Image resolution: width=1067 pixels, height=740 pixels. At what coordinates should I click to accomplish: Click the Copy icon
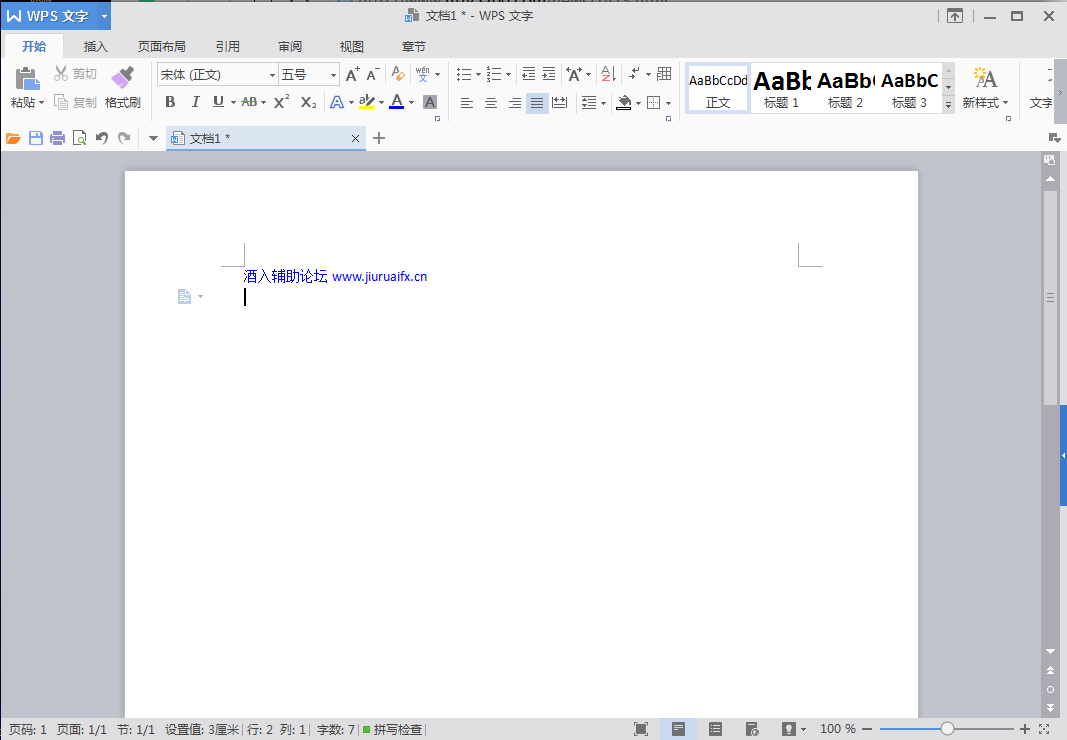pyautogui.click(x=61, y=102)
